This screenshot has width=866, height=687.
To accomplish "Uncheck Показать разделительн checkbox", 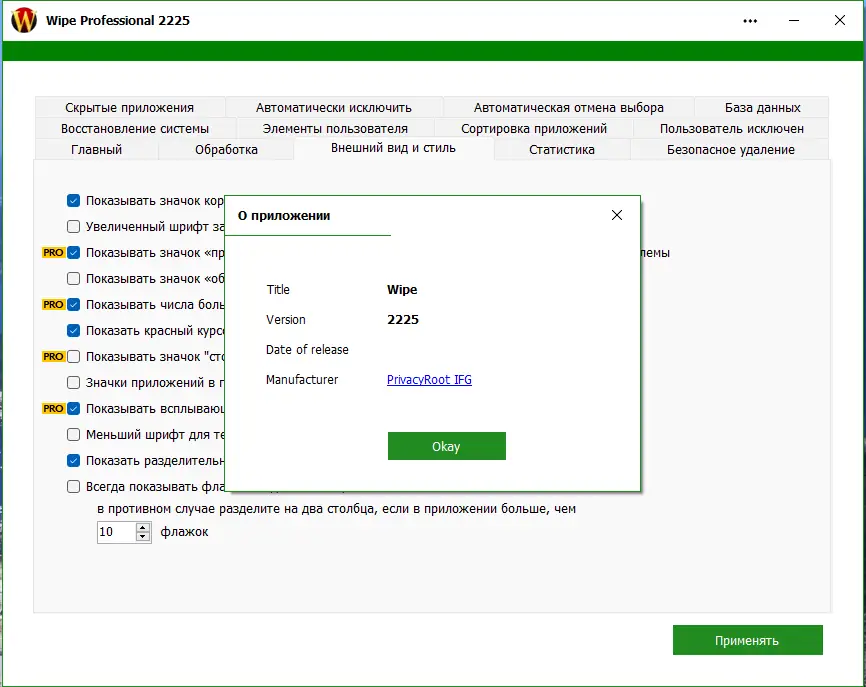I will [x=73, y=460].
